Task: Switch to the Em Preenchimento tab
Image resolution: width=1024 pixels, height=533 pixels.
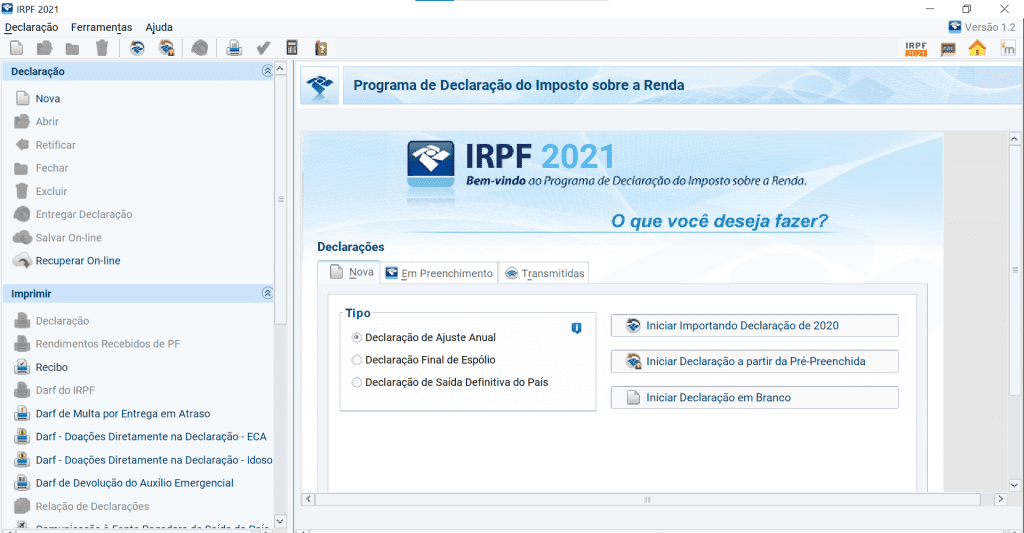Action: 440,273
